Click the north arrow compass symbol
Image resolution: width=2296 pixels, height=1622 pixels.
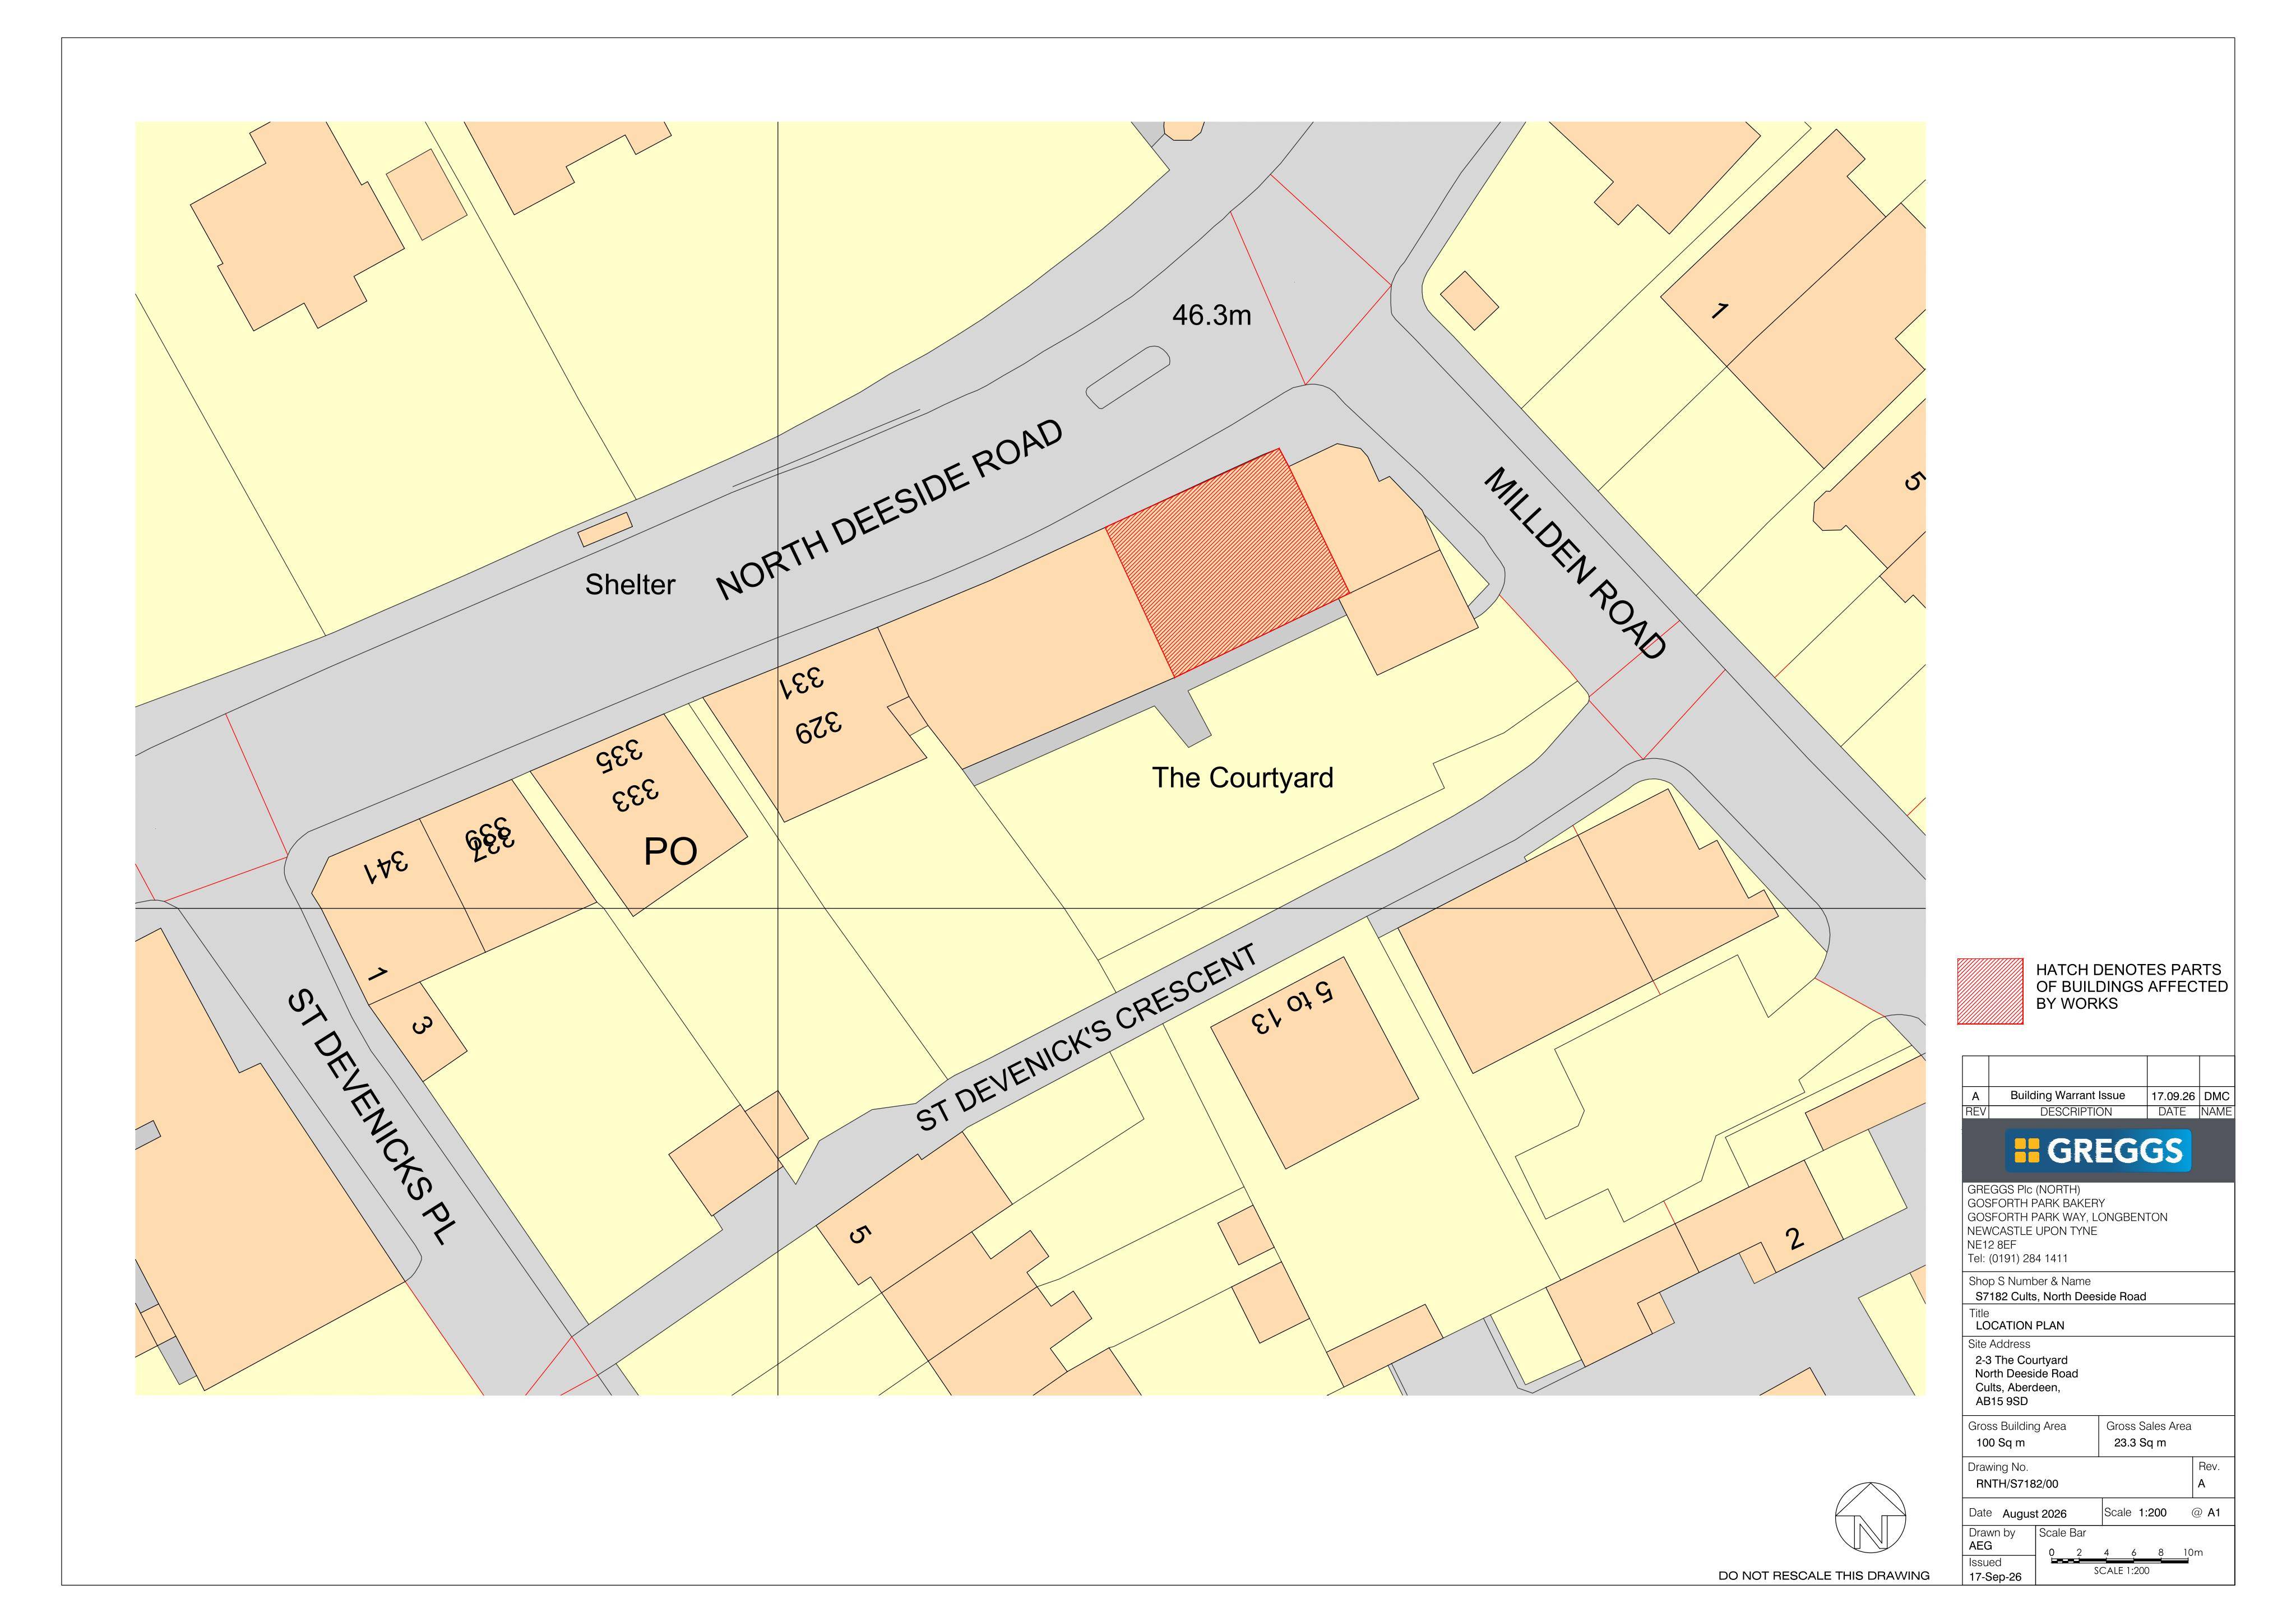[x=1869, y=1518]
